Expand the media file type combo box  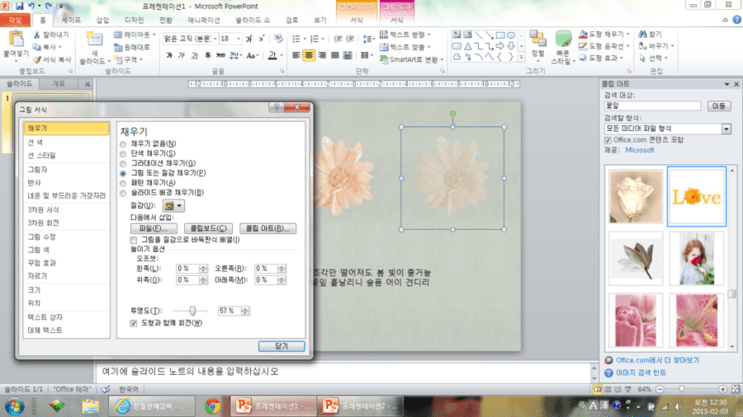726,128
